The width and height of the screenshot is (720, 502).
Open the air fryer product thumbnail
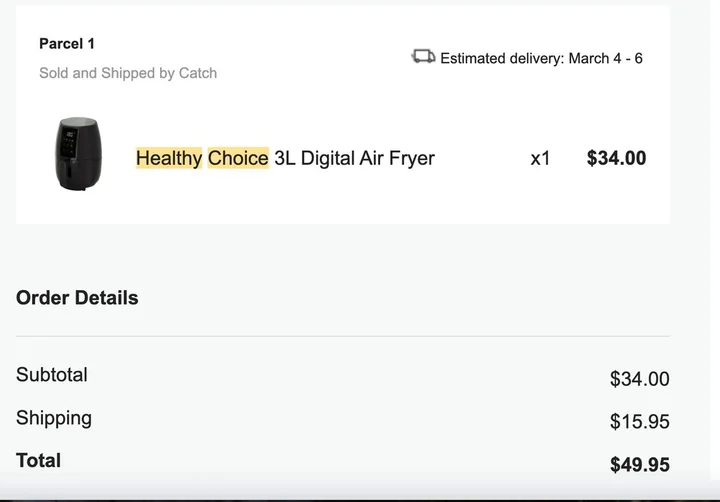pyautogui.click(x=78, y=154)
